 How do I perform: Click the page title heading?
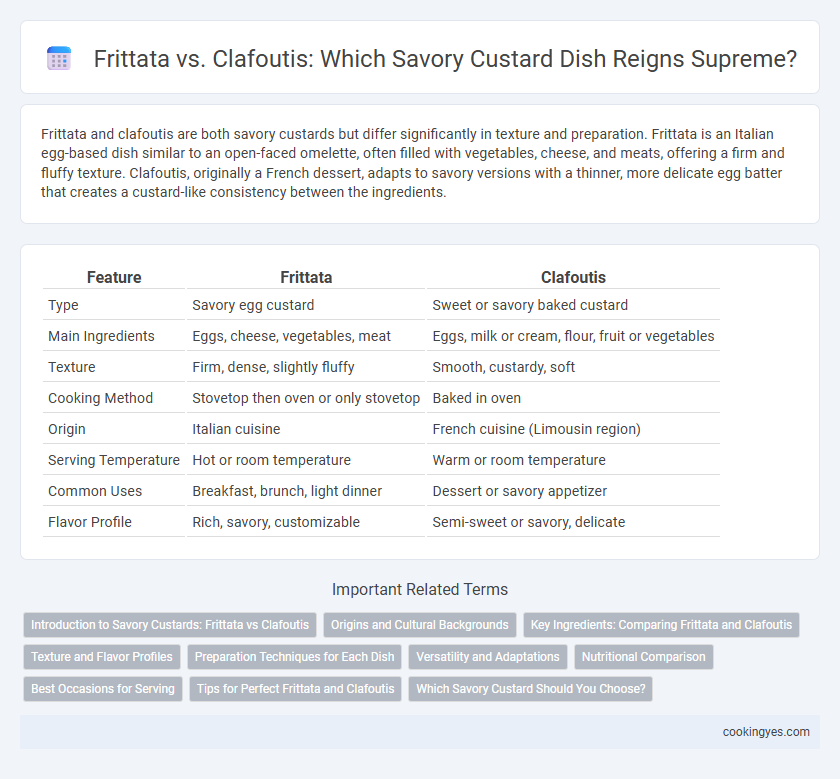coord(445,58)
